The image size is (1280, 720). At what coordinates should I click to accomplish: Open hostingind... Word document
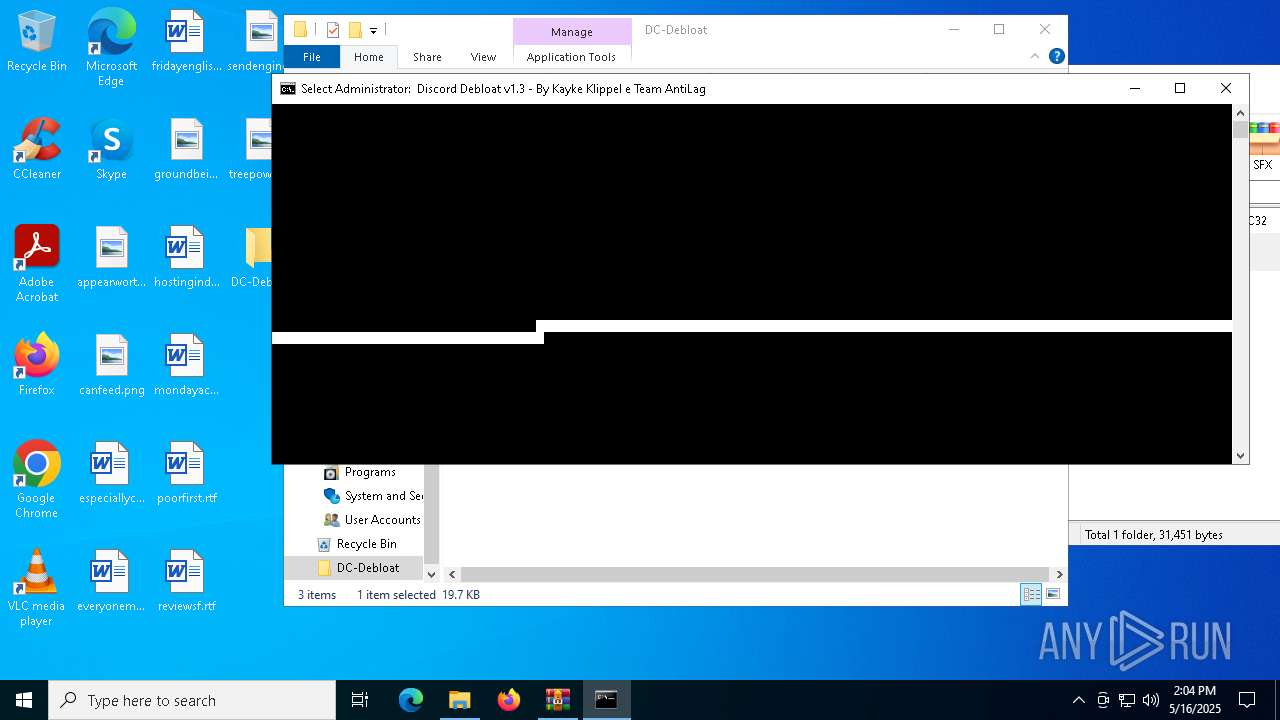[186, 257]
